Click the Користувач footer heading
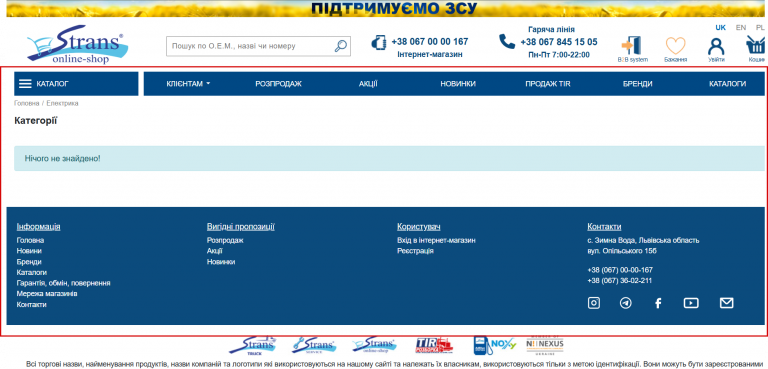This screenshot has height=369, width=768. (x=419, y=226)
